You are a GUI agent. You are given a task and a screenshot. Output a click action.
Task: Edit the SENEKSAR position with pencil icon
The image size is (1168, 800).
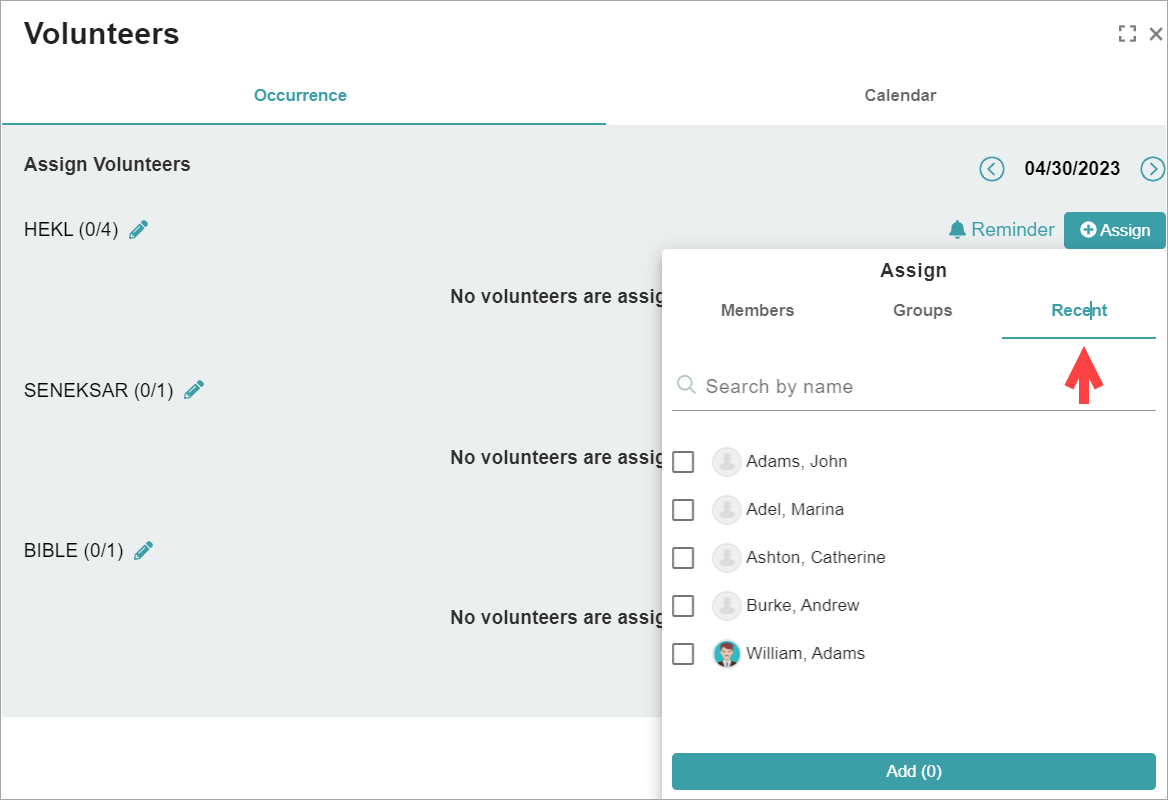[194, 390]
